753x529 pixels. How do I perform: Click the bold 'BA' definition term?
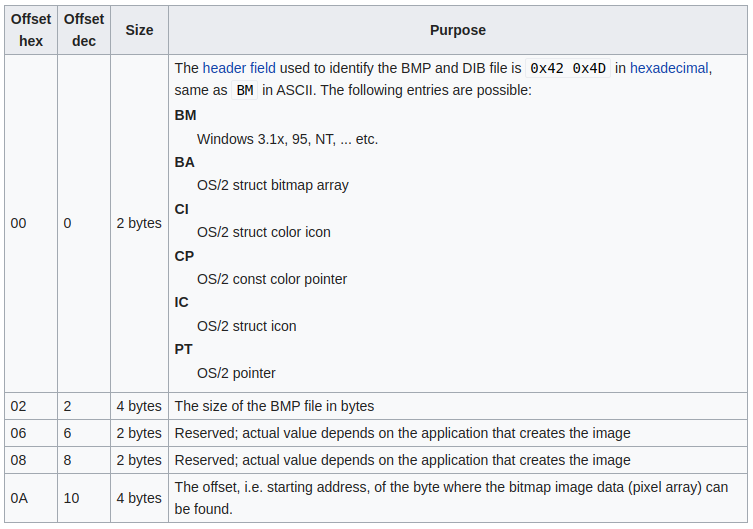(185, 162)
